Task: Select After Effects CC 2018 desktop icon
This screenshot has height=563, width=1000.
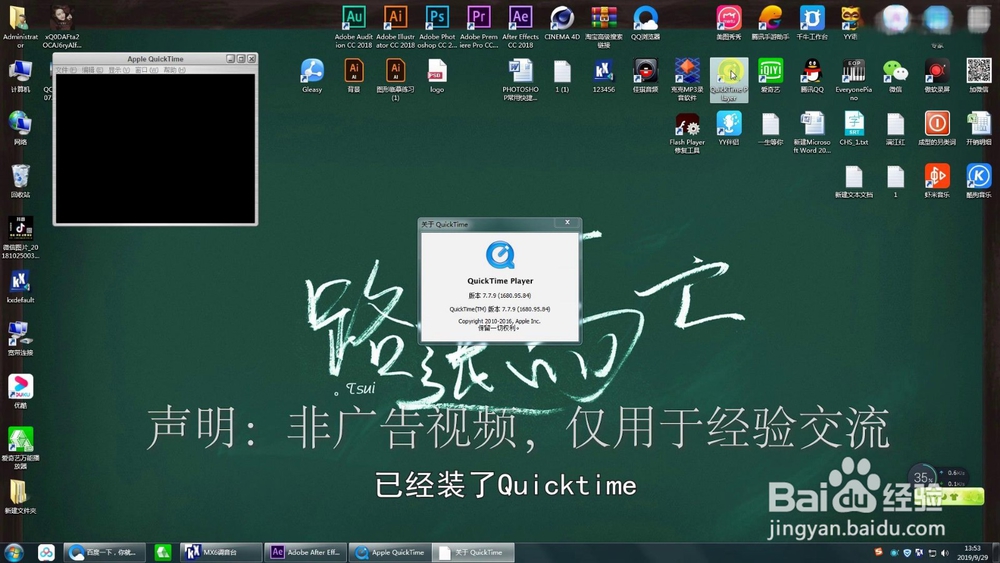Action: (x=520, y=27)
